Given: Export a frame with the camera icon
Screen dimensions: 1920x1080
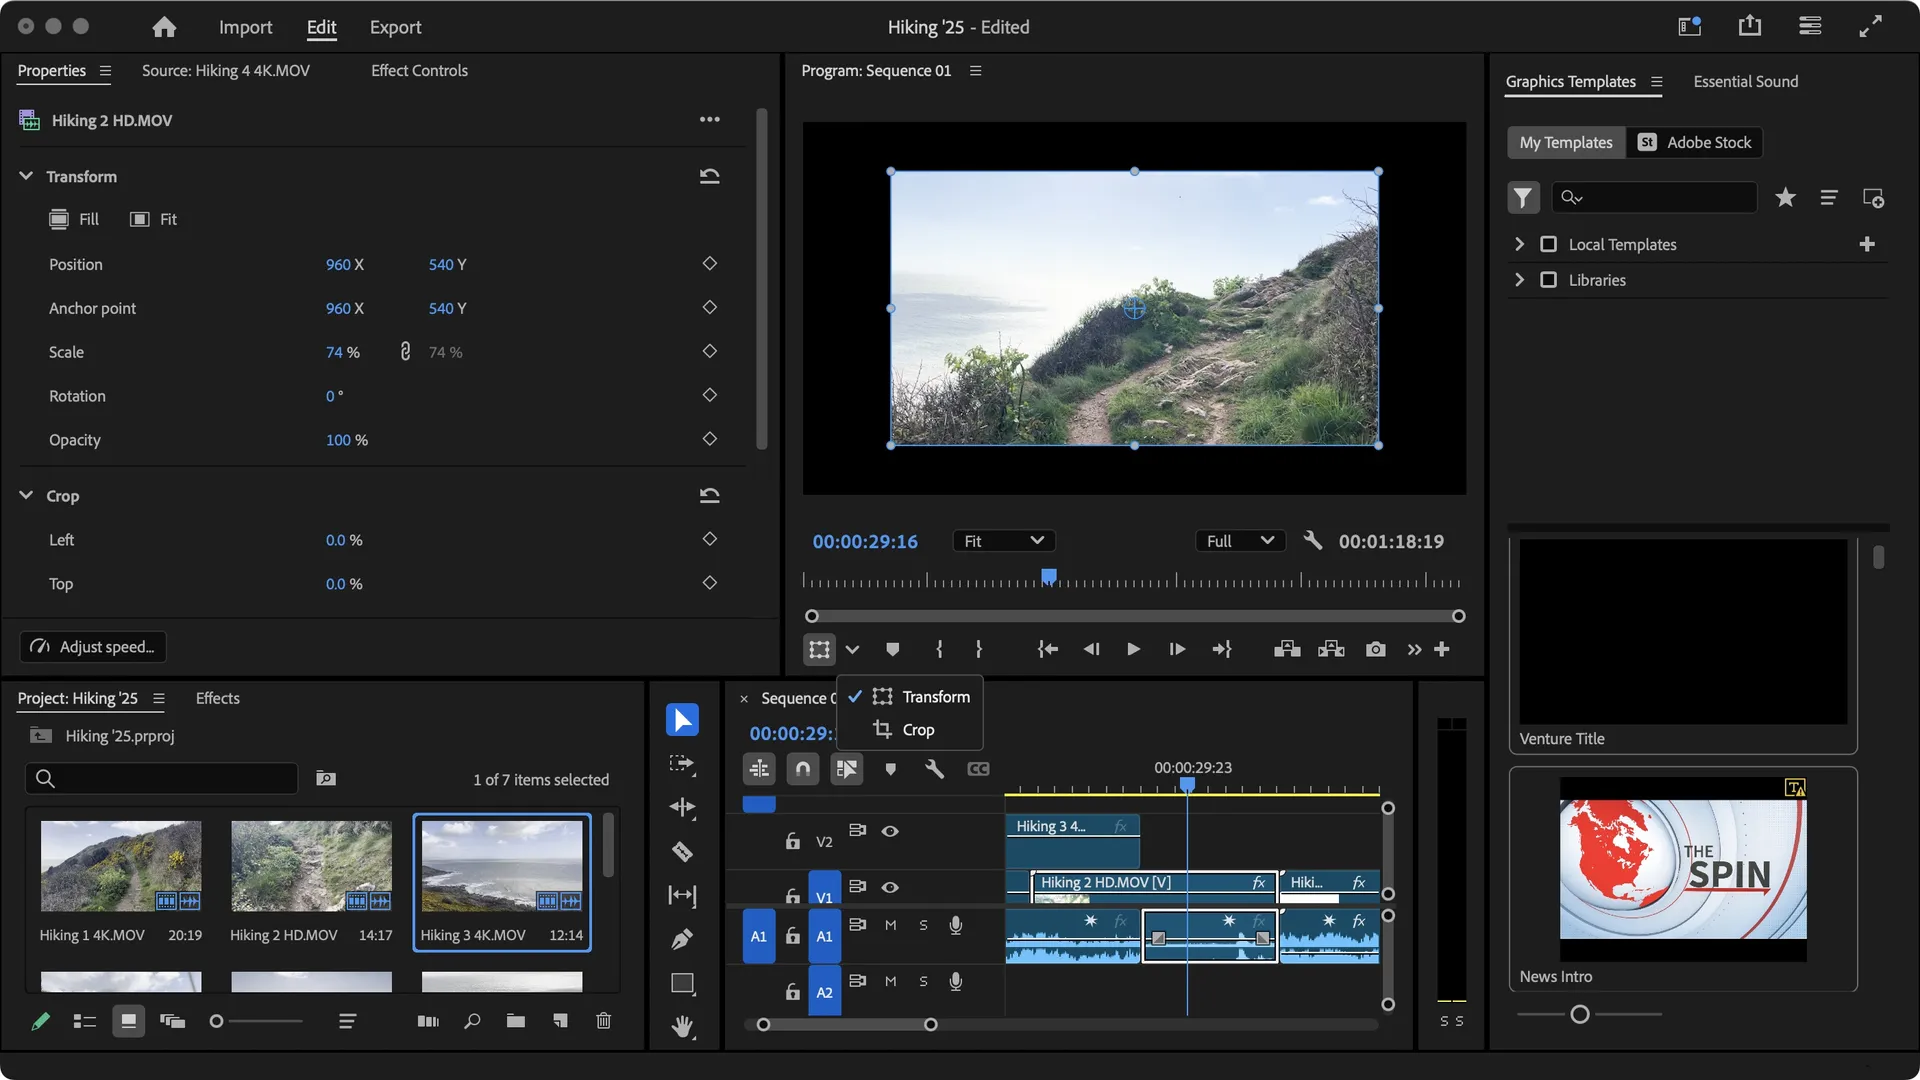Looking at the screenshot, I should pyautogui.click(x=1374, y=649).
